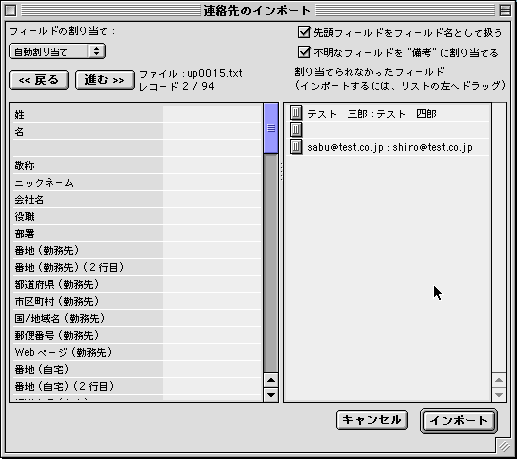Click the ファイル : up0015.txt label

click(191, 73)
